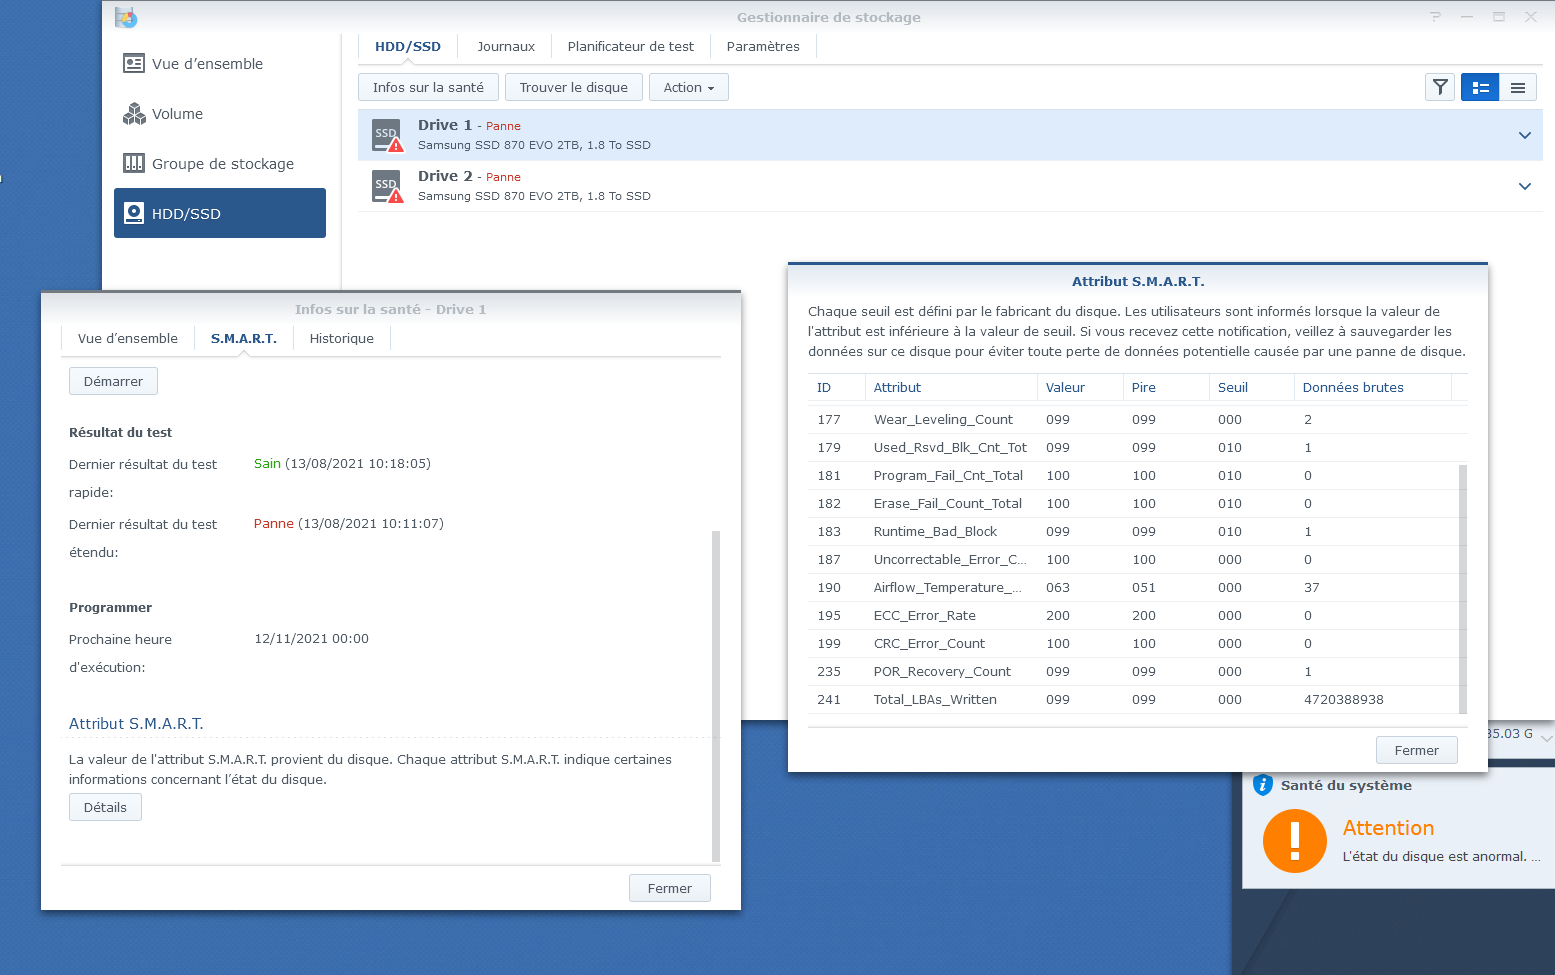Open the Historique tab in health info
The height and width of the screenshot is (975, 1555).
pyautogui.click(x=341, y=339)
